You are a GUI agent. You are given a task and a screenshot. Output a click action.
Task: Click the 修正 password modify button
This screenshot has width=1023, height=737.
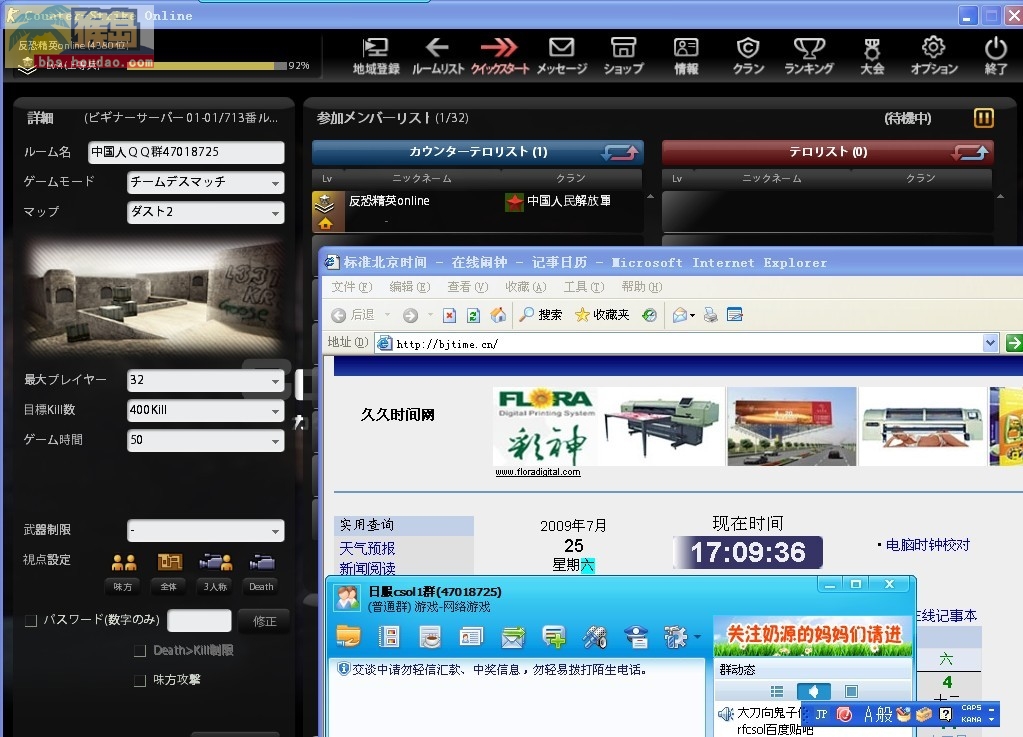click(264, 622)
